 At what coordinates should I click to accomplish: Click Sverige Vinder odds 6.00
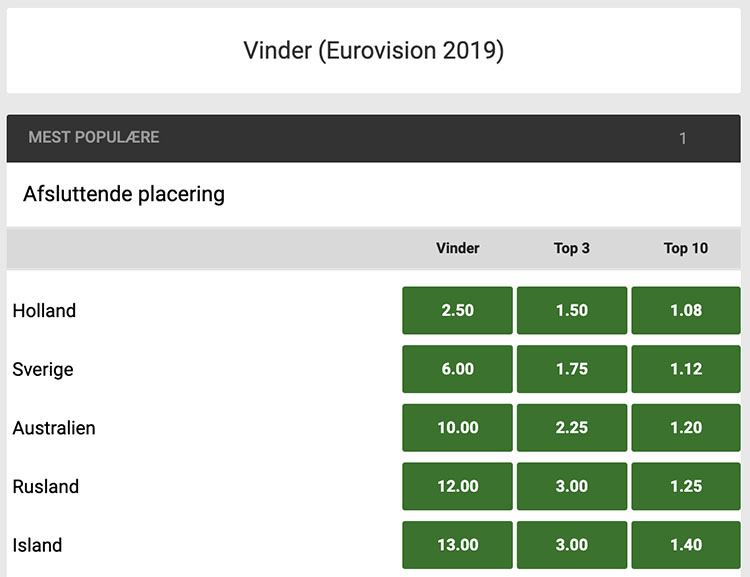coord(457,369)
